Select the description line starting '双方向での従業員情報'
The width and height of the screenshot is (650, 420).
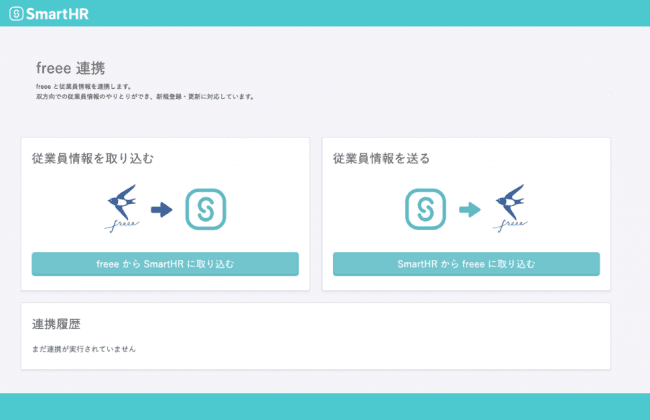click(x=145, y=97)
